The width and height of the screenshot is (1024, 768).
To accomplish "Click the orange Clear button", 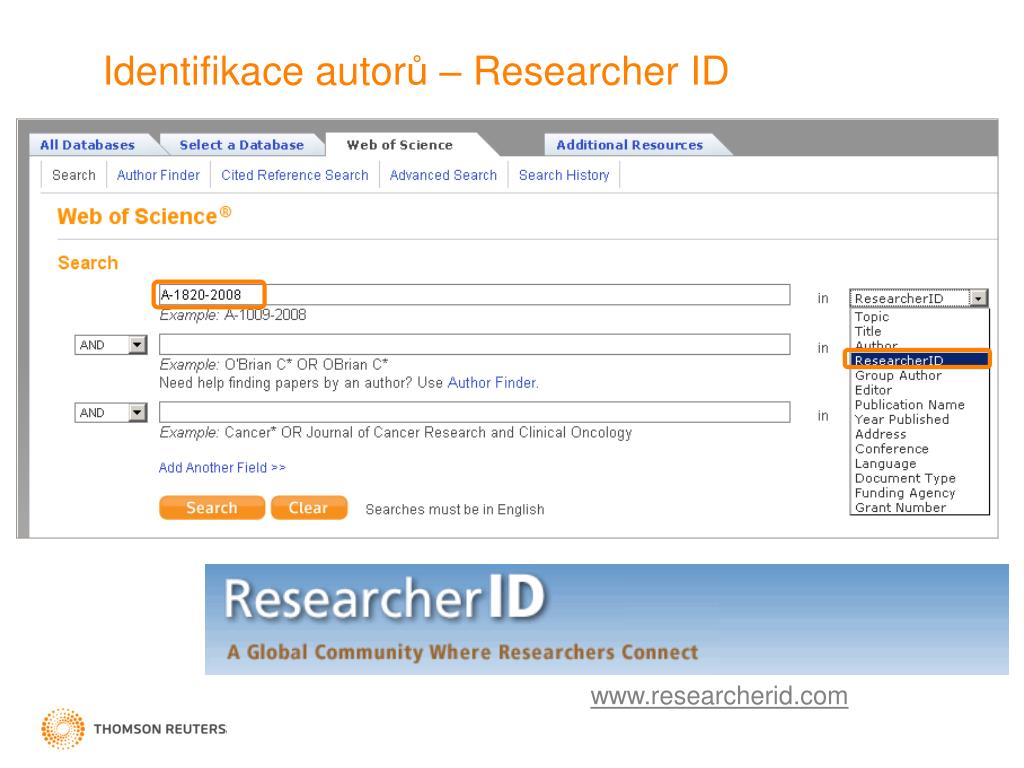I will pyautogui.click(x=308, y=507).
